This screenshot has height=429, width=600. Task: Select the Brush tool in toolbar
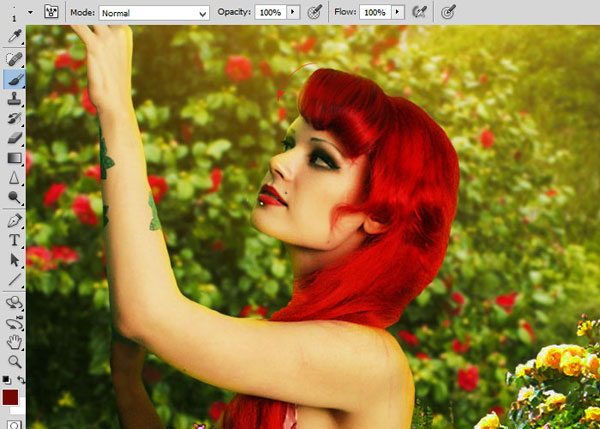(15, 80)
